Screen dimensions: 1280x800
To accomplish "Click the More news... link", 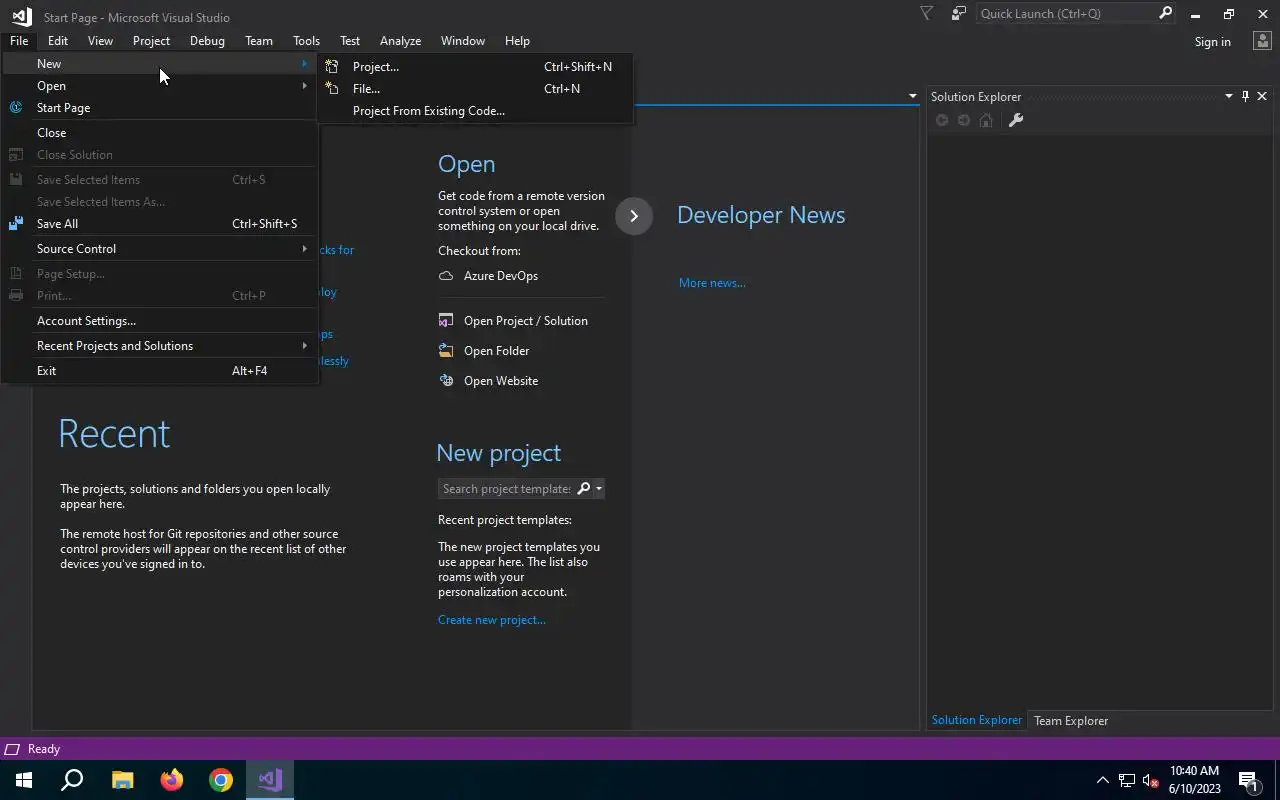I will click(712, 283).
